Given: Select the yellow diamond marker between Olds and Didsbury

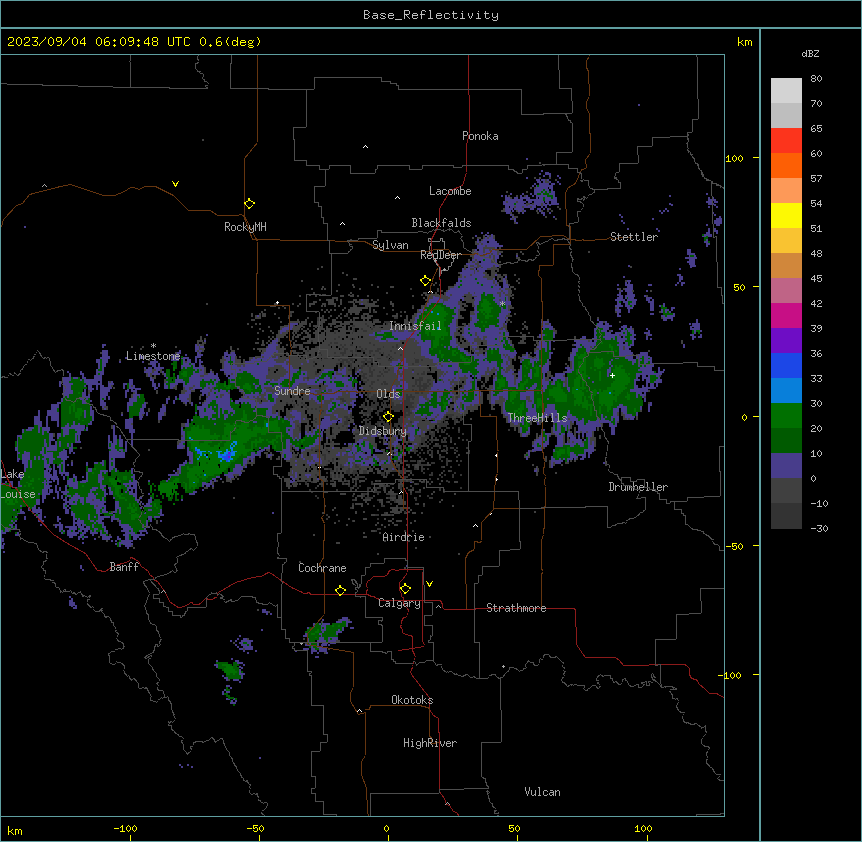Looking at the screenshot, I should point(388,416).
